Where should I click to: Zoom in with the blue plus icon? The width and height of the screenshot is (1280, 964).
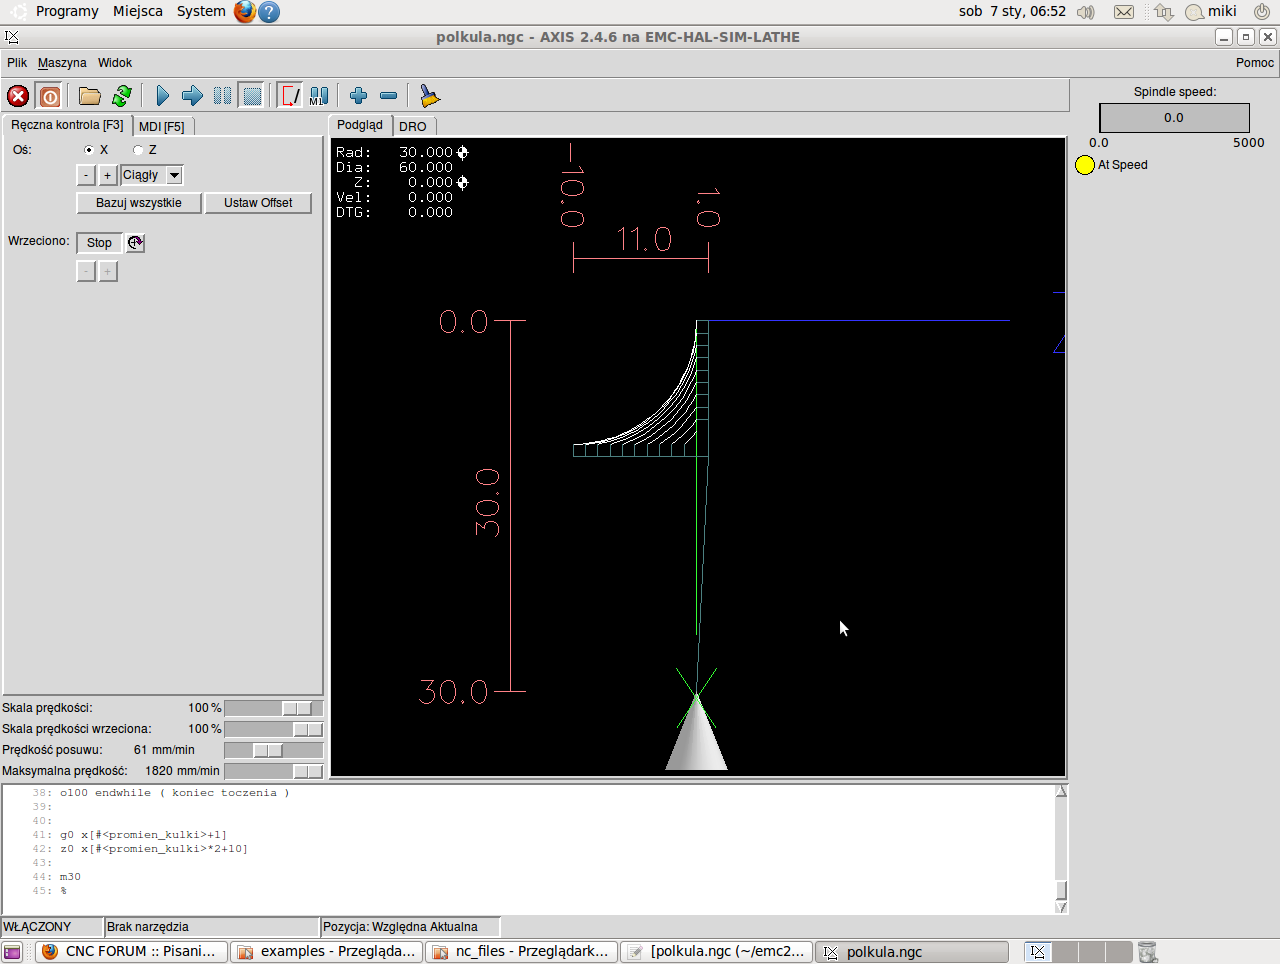358,96
